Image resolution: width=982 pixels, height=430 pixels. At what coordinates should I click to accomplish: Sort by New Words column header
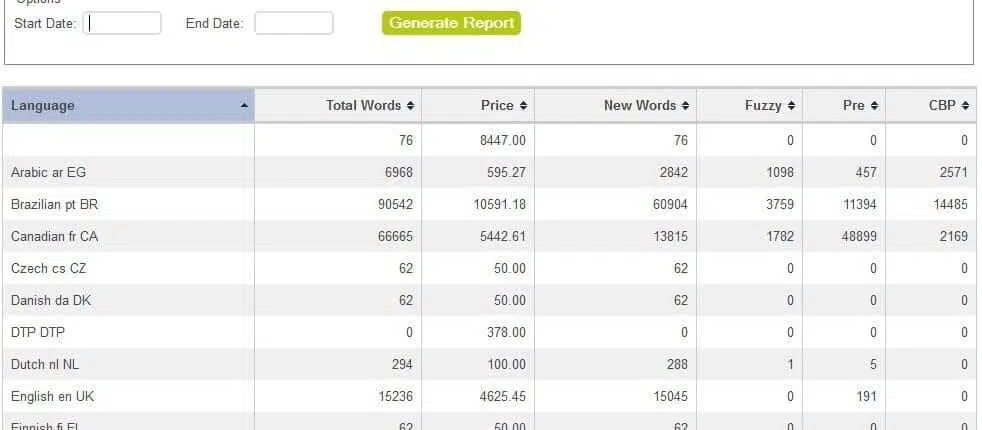[685, 105]
